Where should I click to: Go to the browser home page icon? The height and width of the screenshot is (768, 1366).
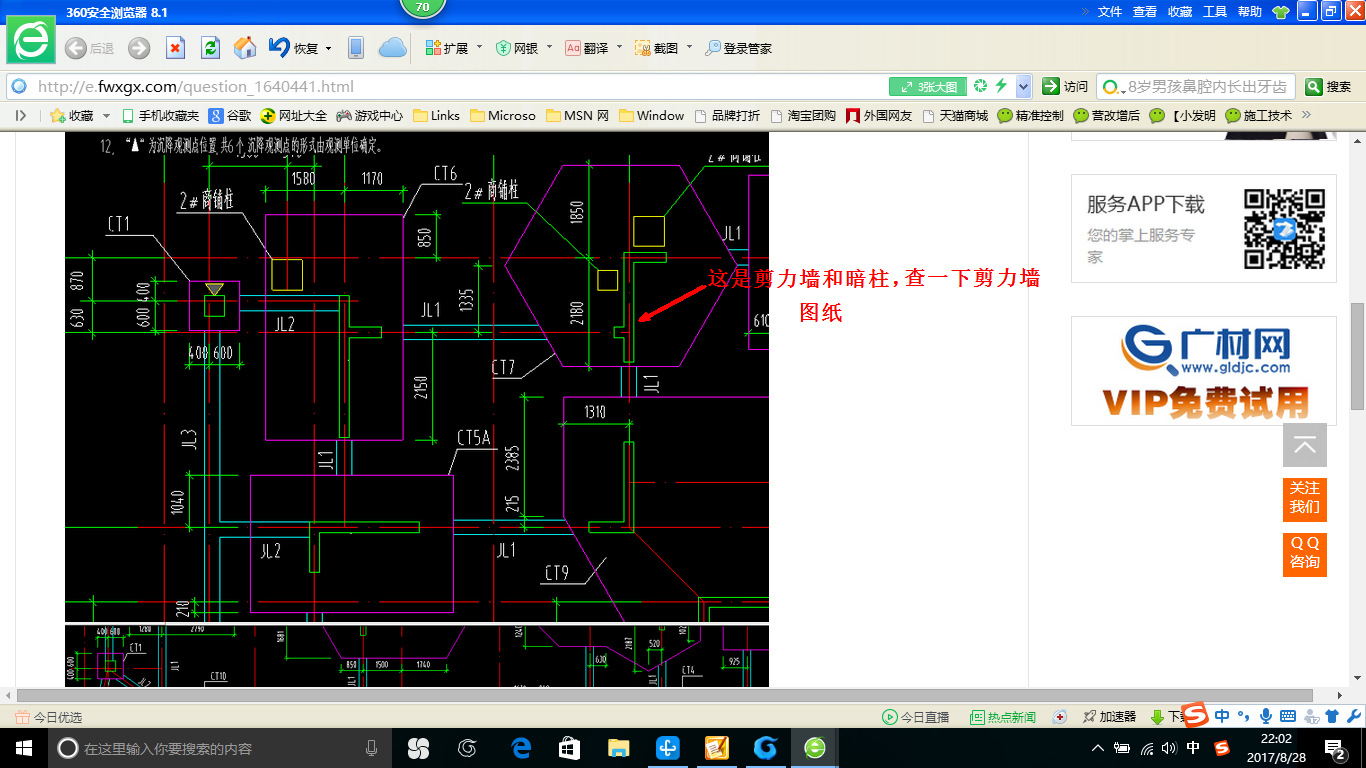tap(245, 48)
